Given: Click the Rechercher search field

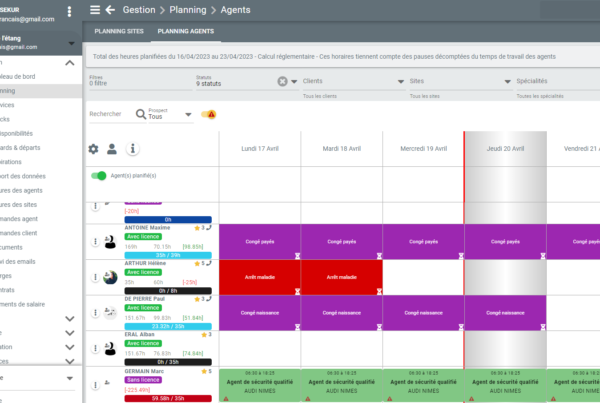Looking at the screenshot, I should pos(105,115).
